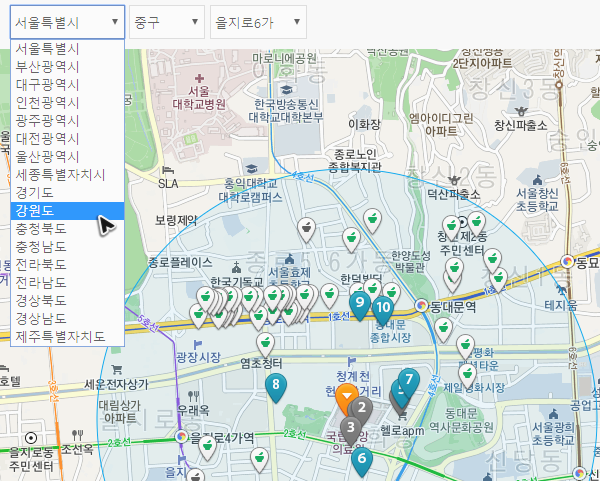This screenshot has height=481, width=600.
Task: Open the 종구 district dropdown
Action: (x=167, y=22)
